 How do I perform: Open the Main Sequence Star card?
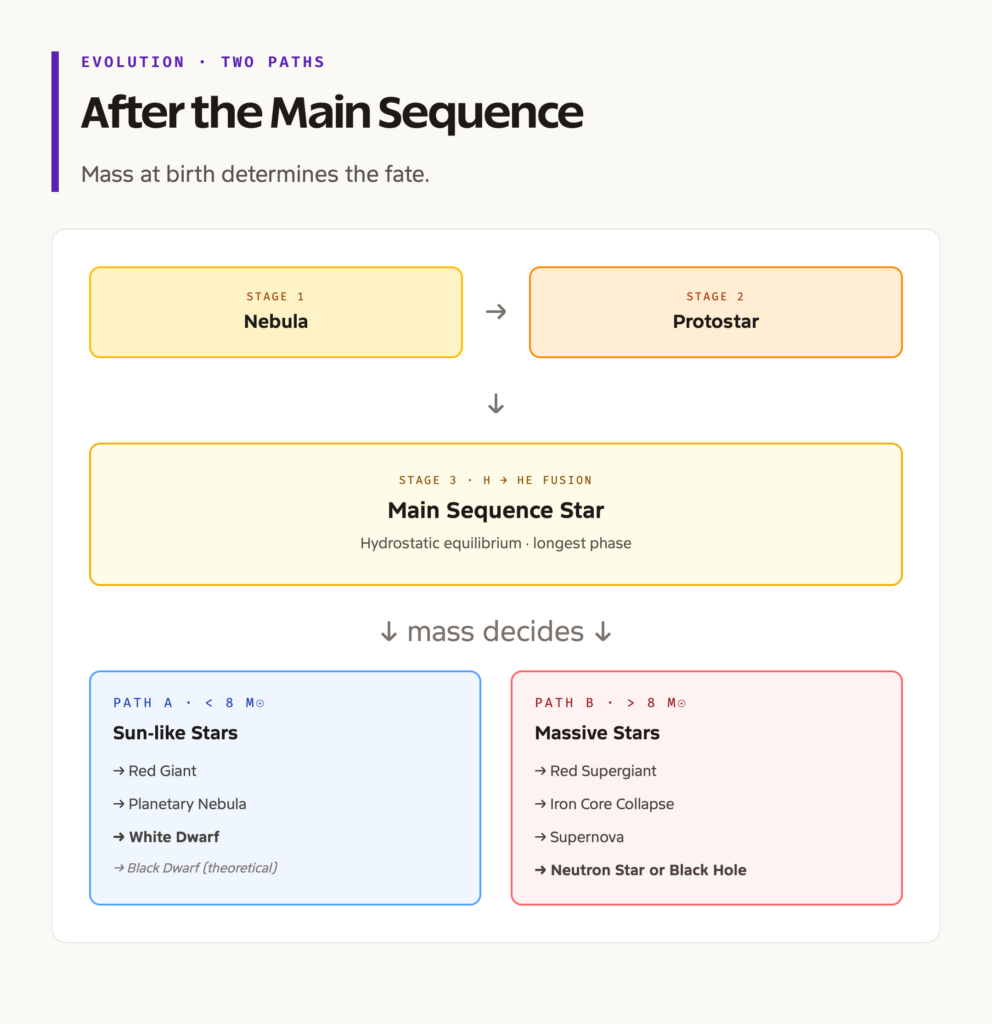point(496,514)
